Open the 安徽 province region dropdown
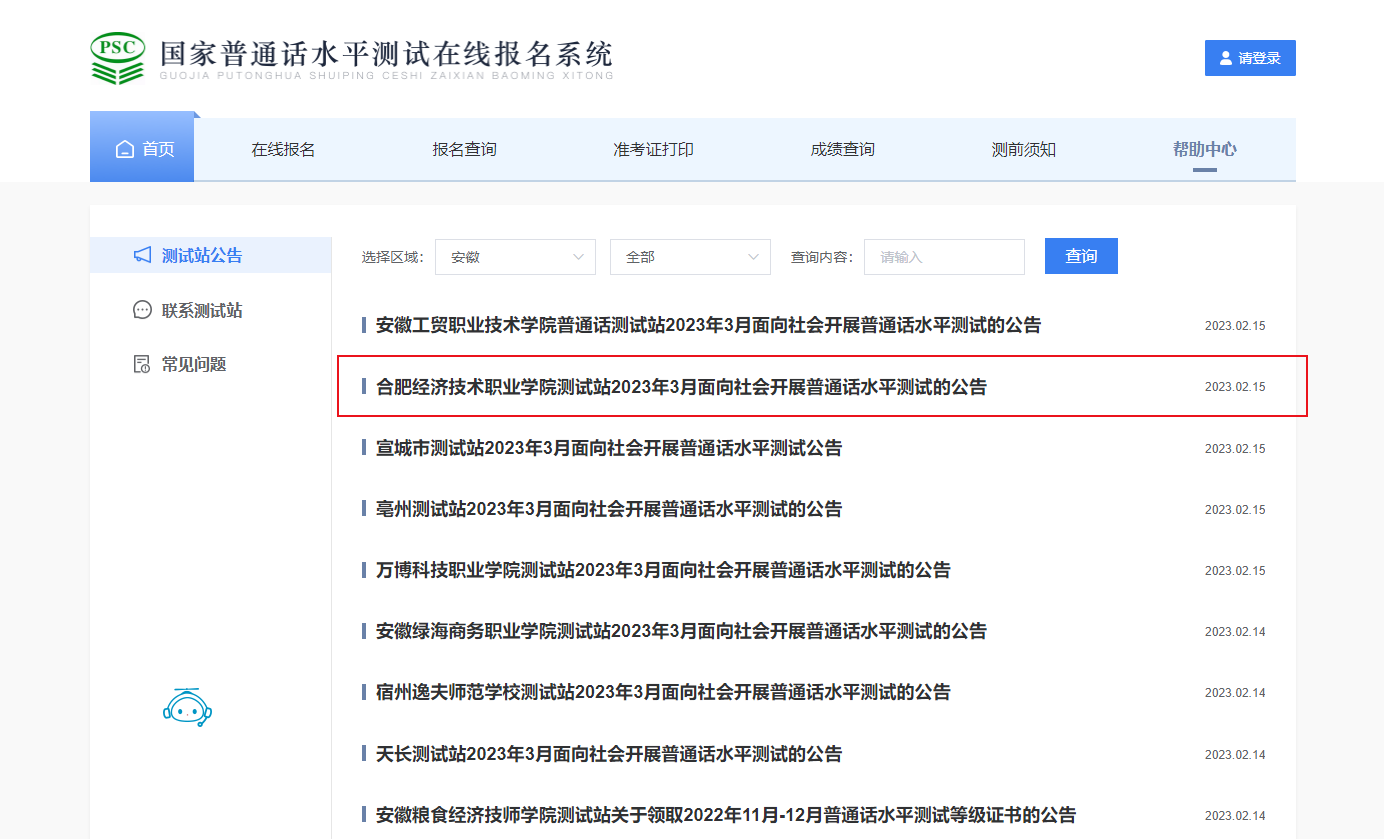The image size is (1384, 839). pos(515,257)
